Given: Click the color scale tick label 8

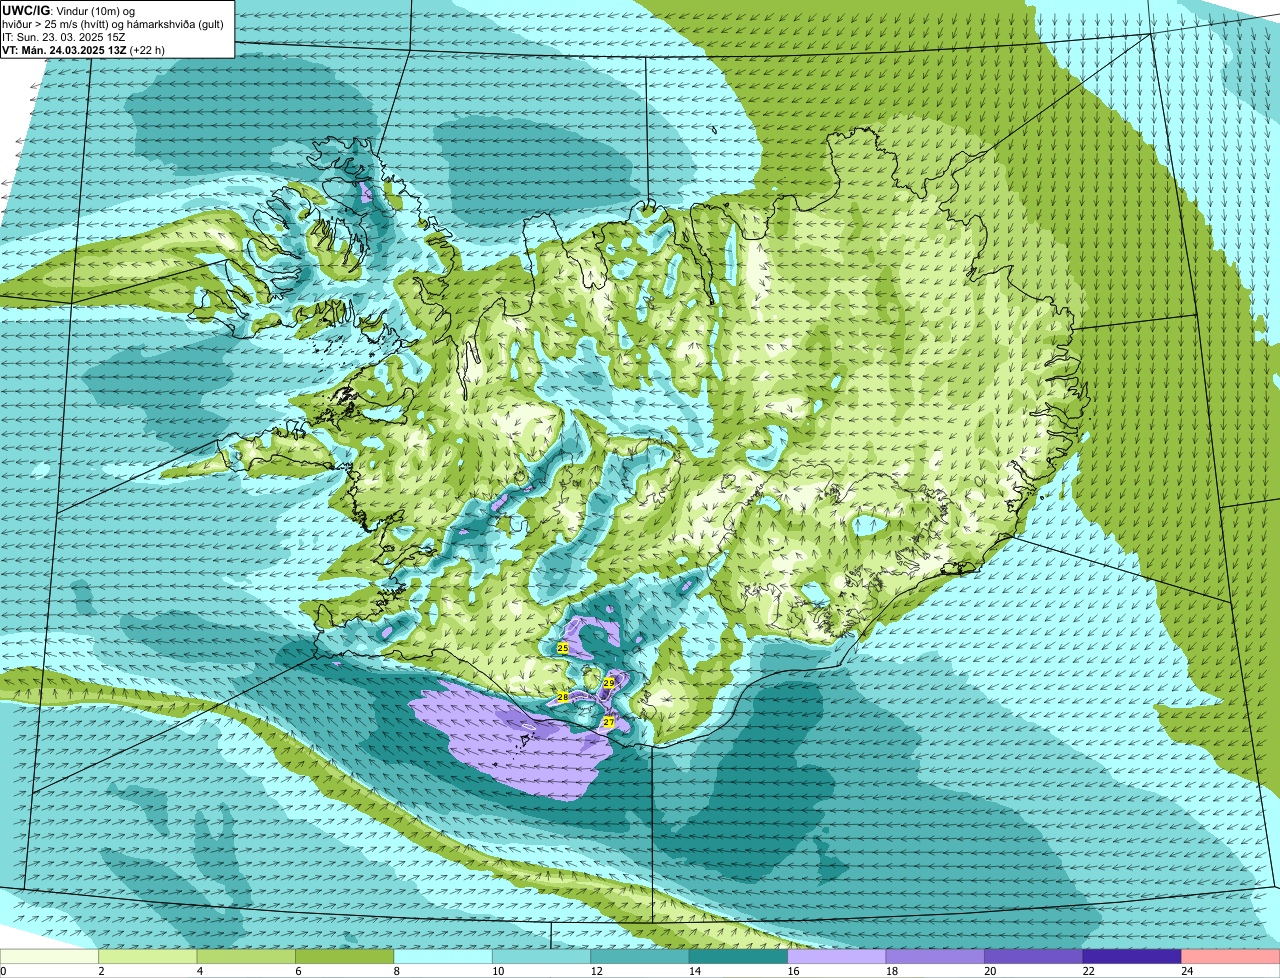Looking at the screenshot, I should click(395, 971).
